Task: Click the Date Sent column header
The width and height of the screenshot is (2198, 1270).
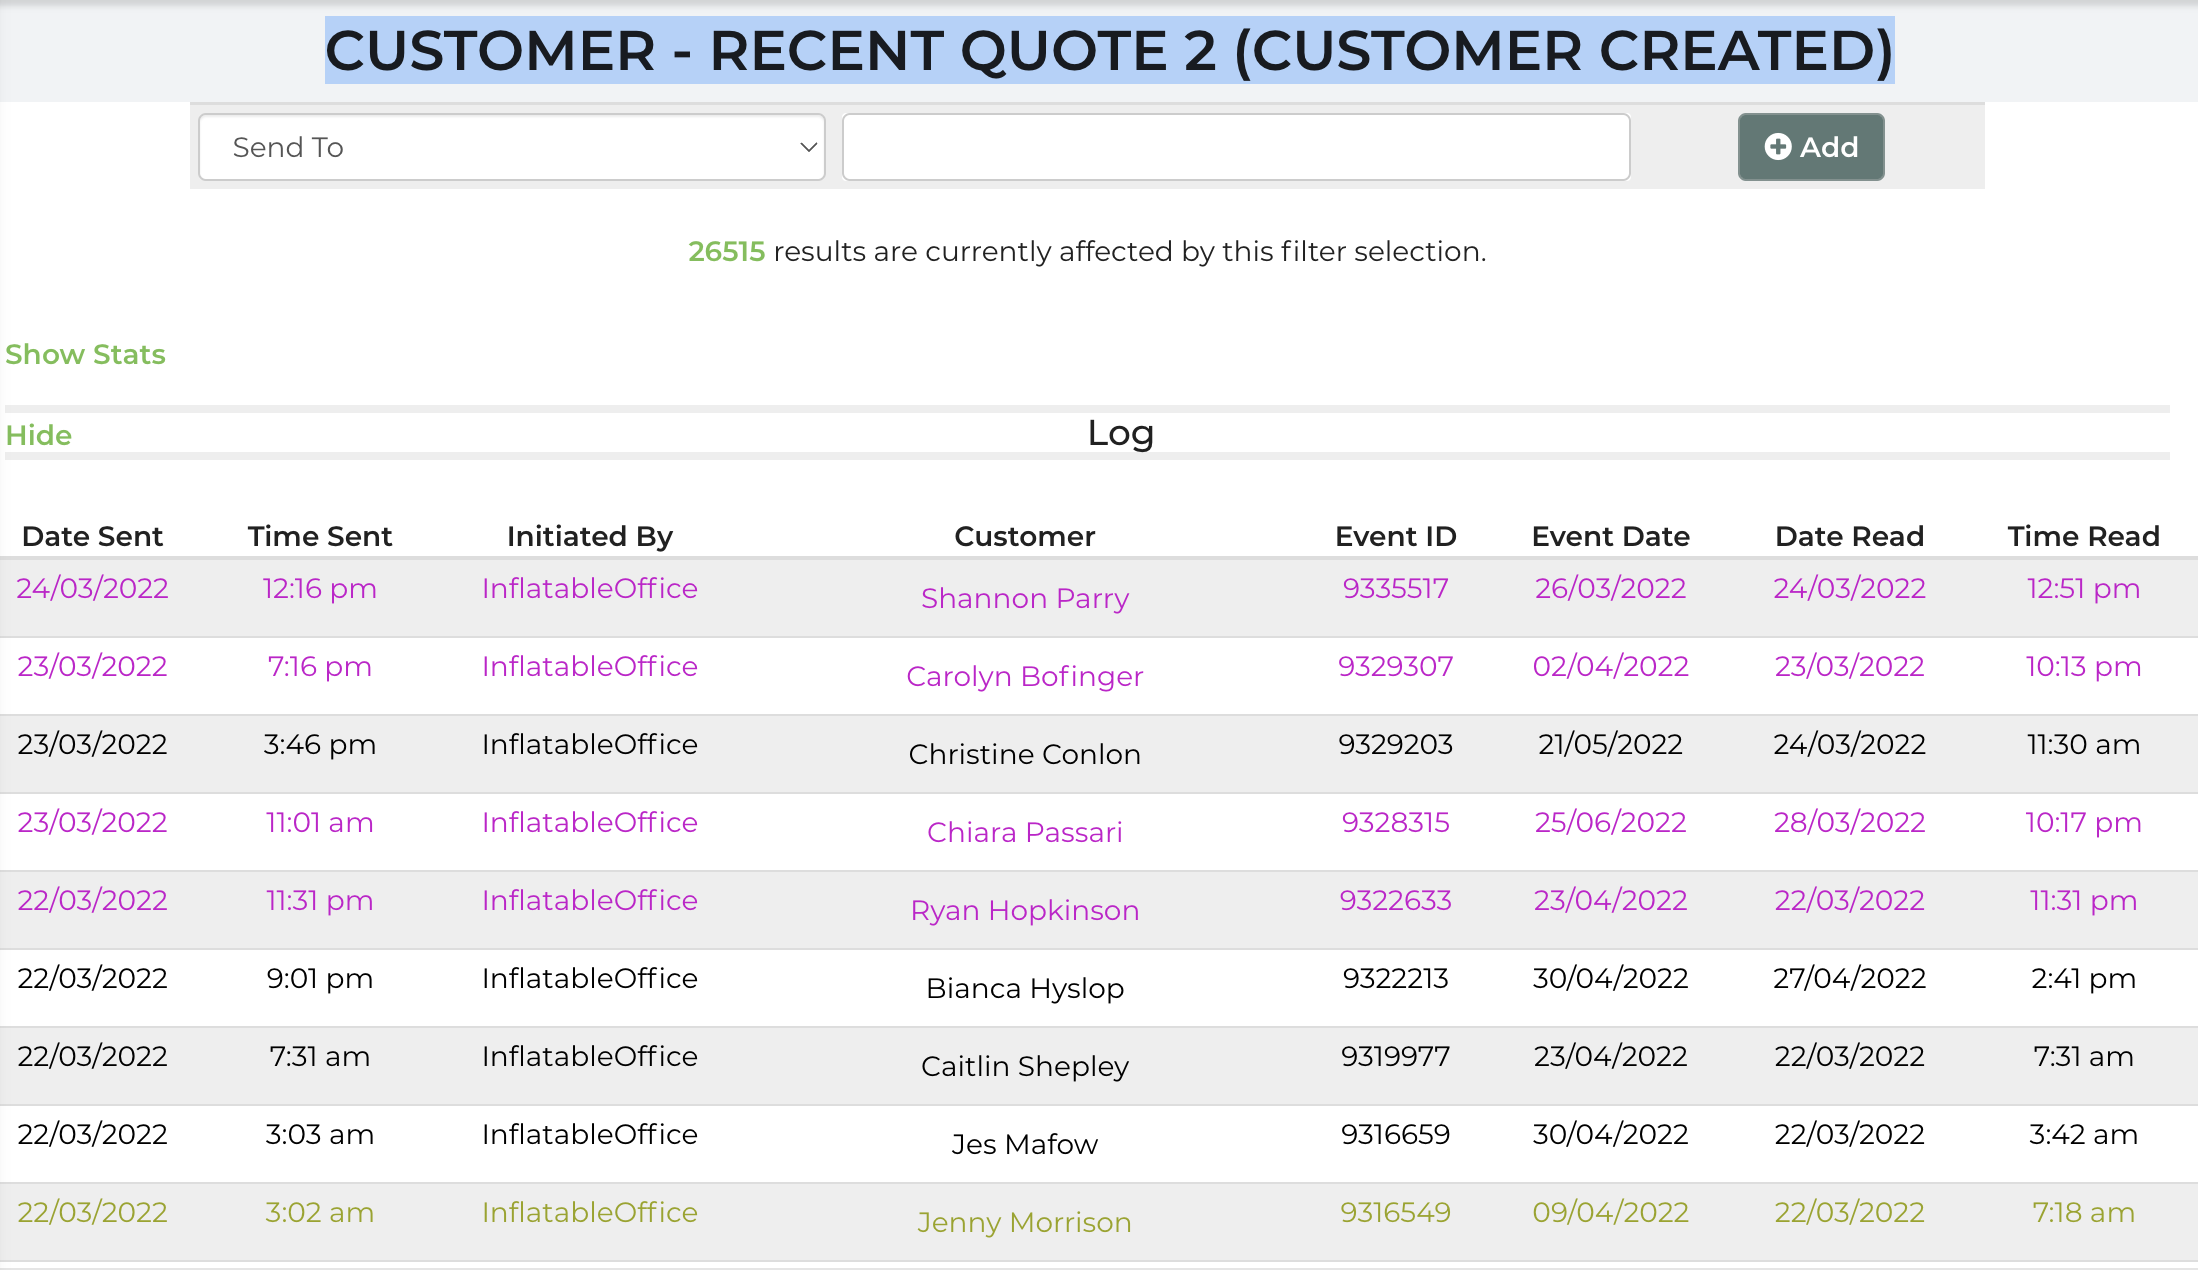Action: pos(92,536)
